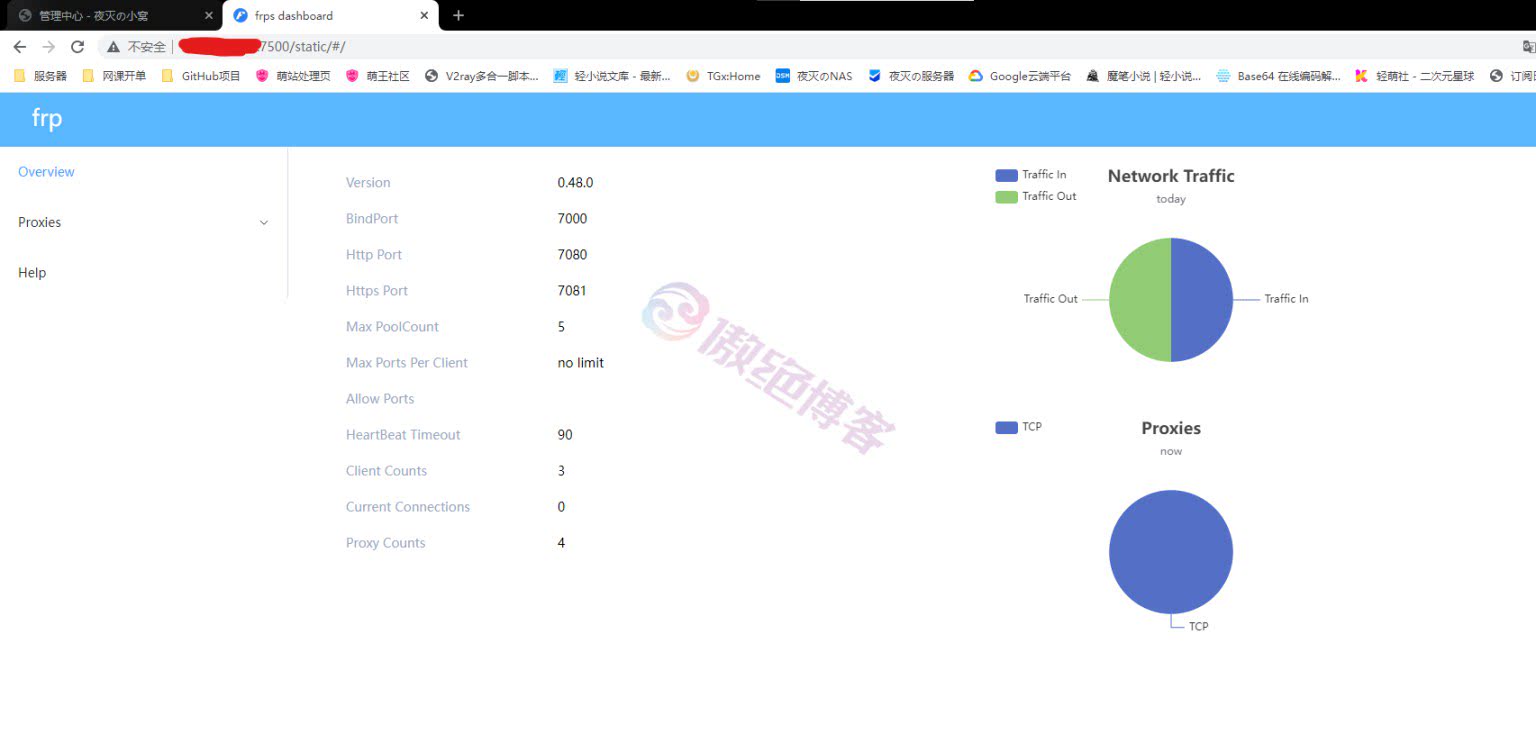
Task: Click the Max Ports Per Client label
Action: [407, 362]
